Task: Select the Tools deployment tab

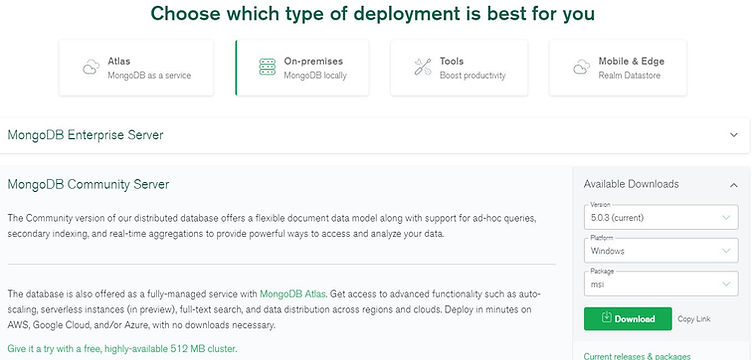Action: (x=459, y=68)
